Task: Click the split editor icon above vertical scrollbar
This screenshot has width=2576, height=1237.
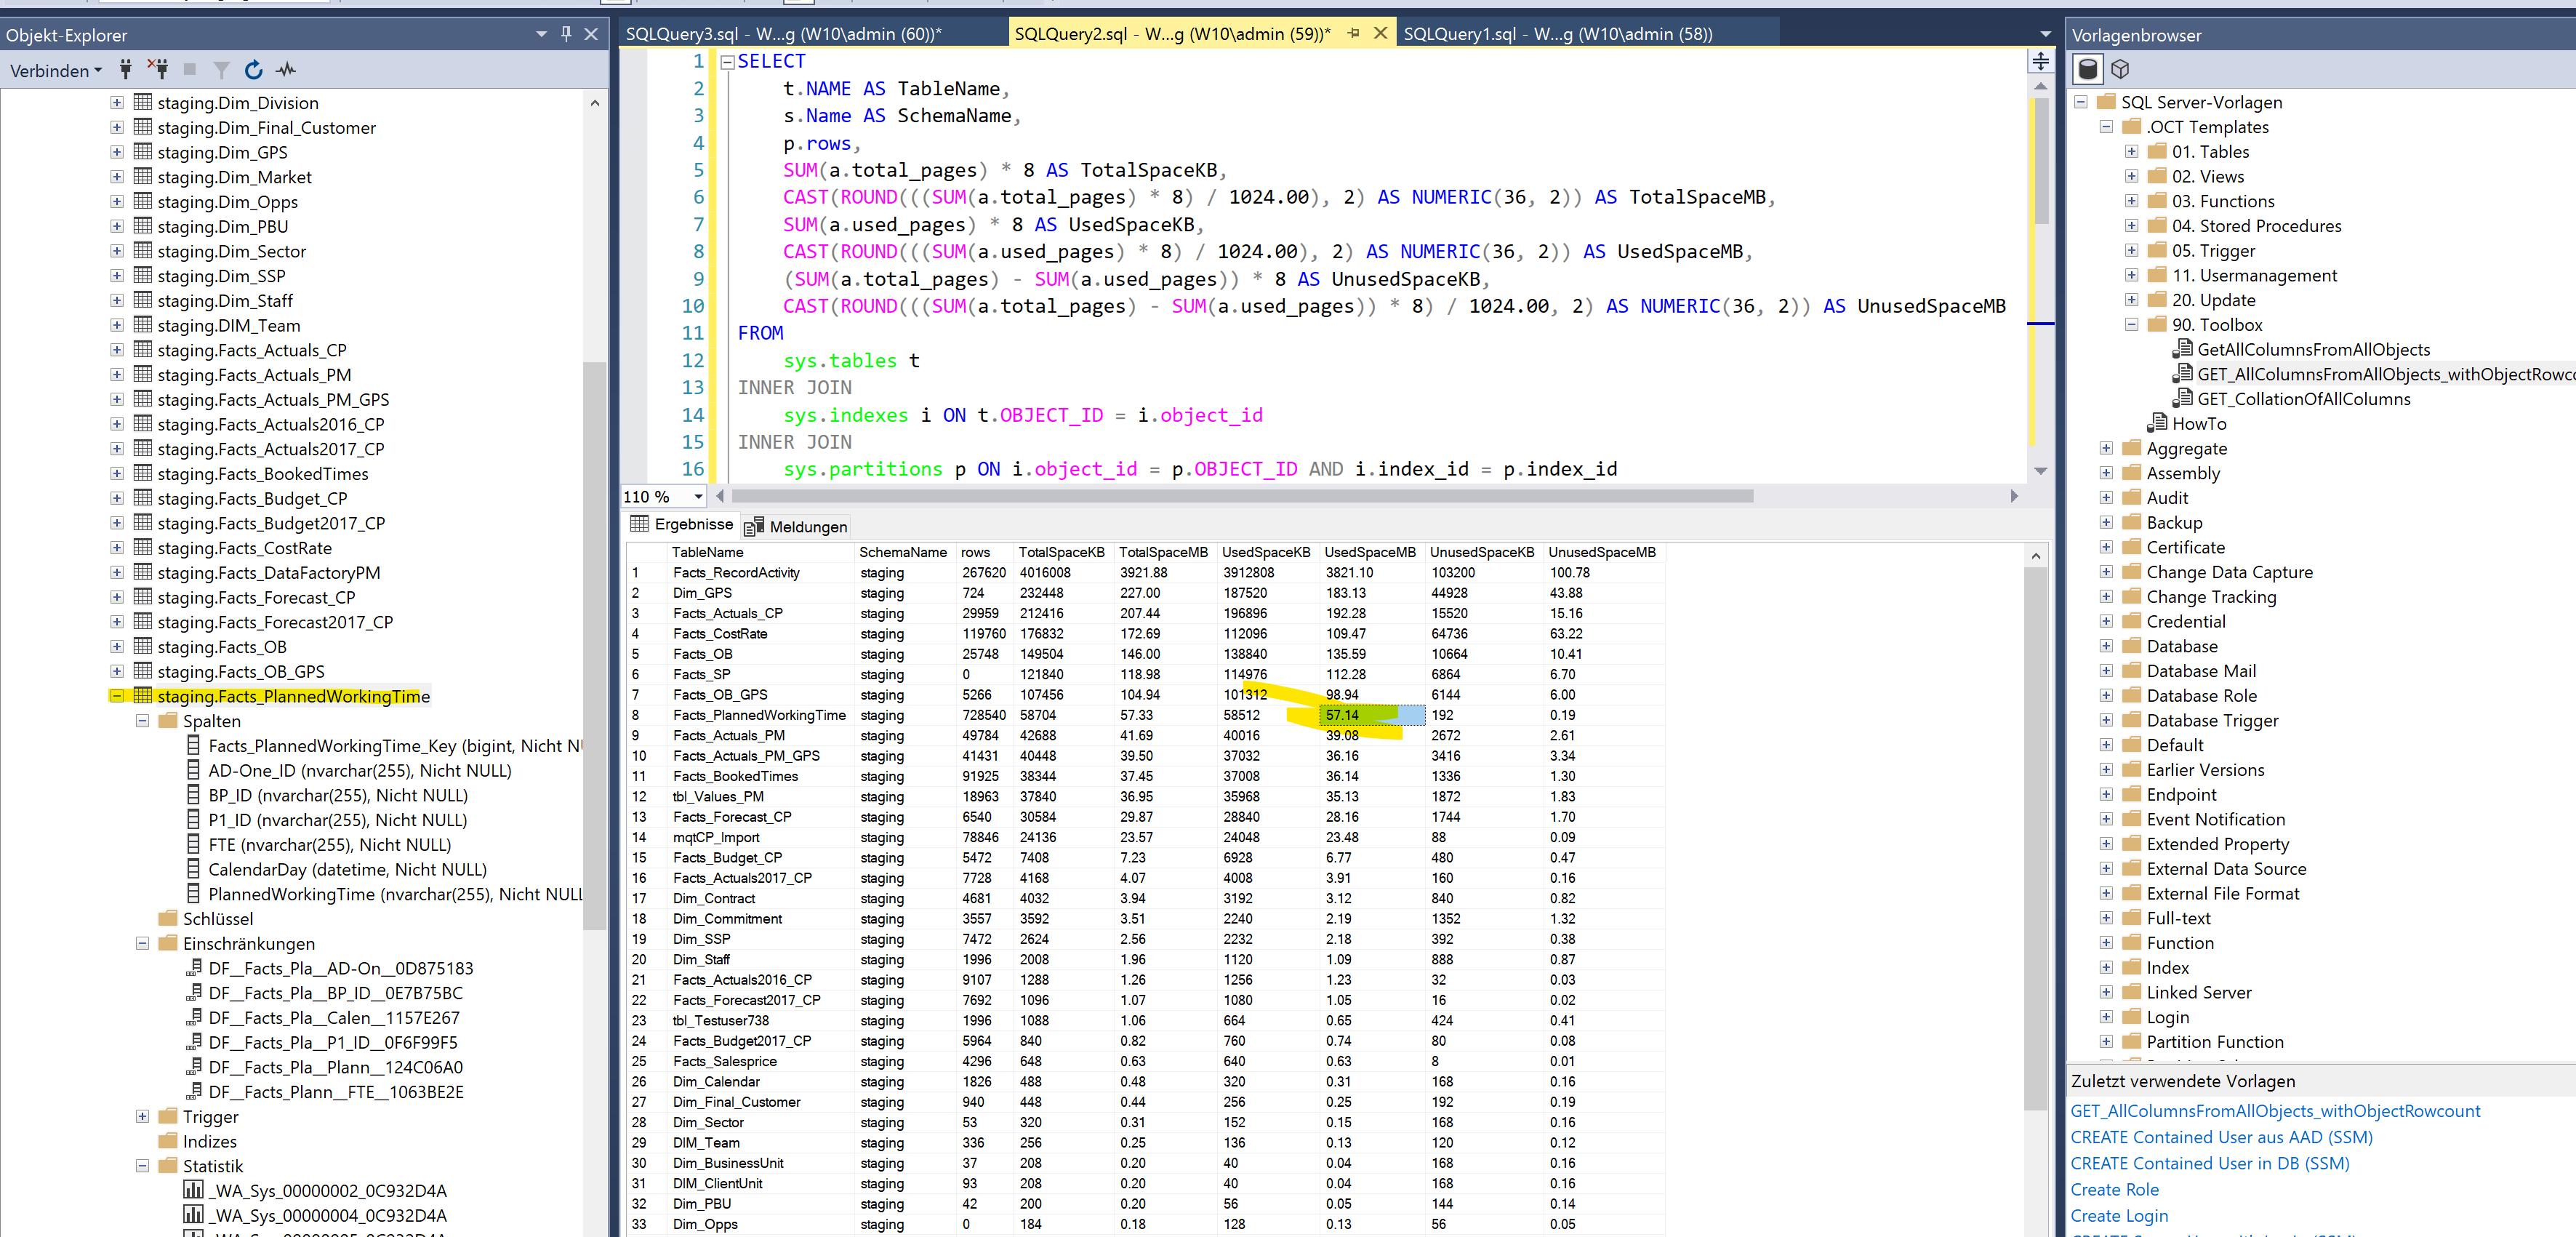Action: (2040, 62)
